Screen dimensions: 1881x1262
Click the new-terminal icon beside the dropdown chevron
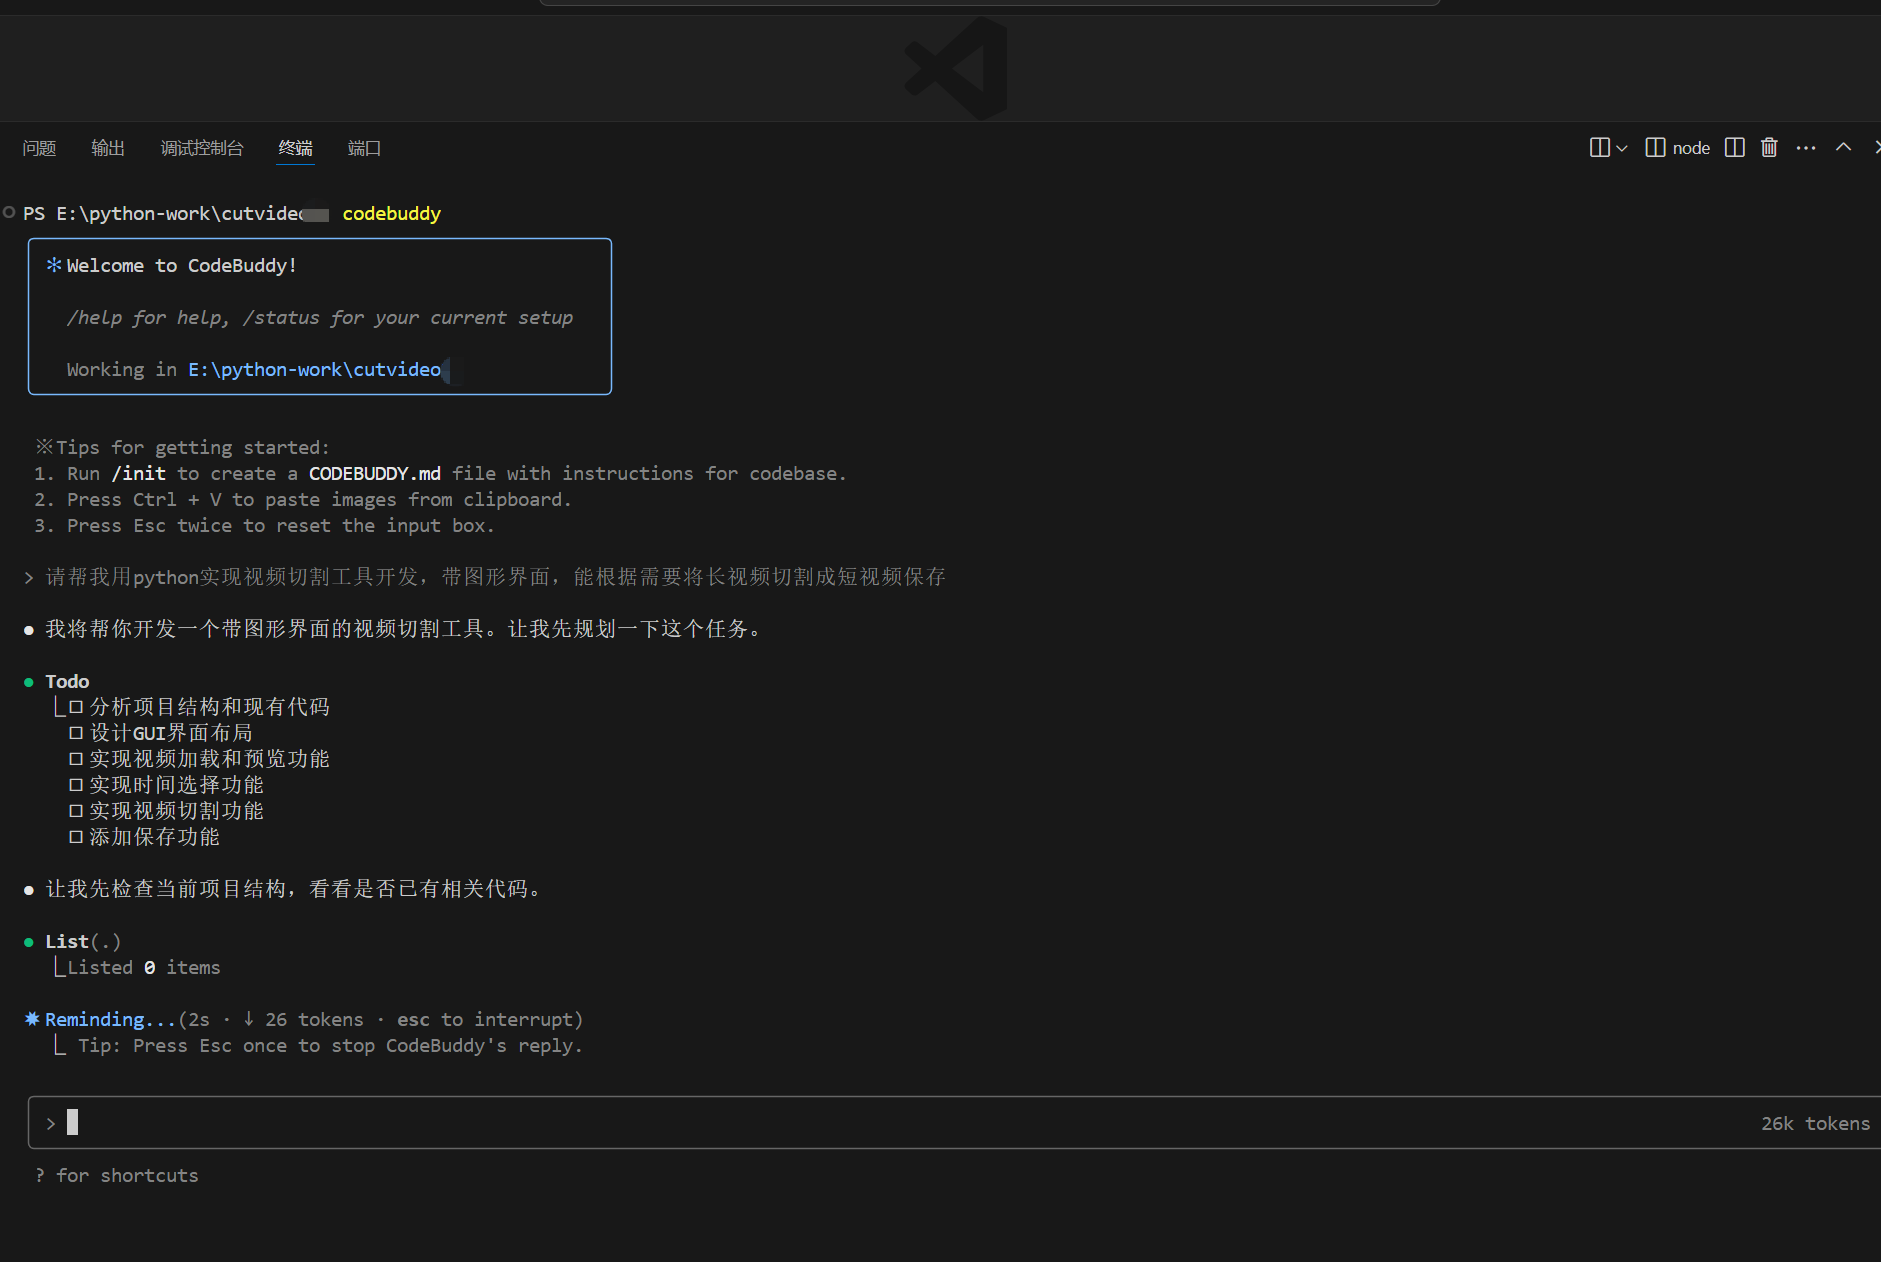1599,148
